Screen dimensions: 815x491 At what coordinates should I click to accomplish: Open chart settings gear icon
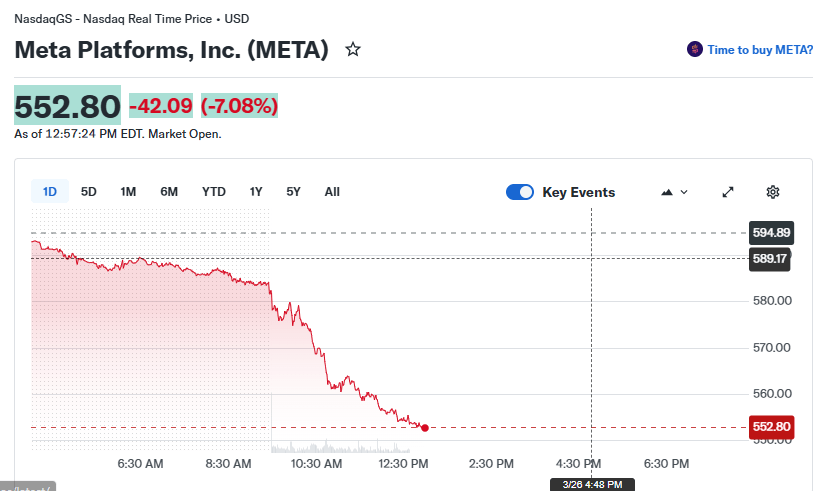pyautogui.click(x=772, y=192)
